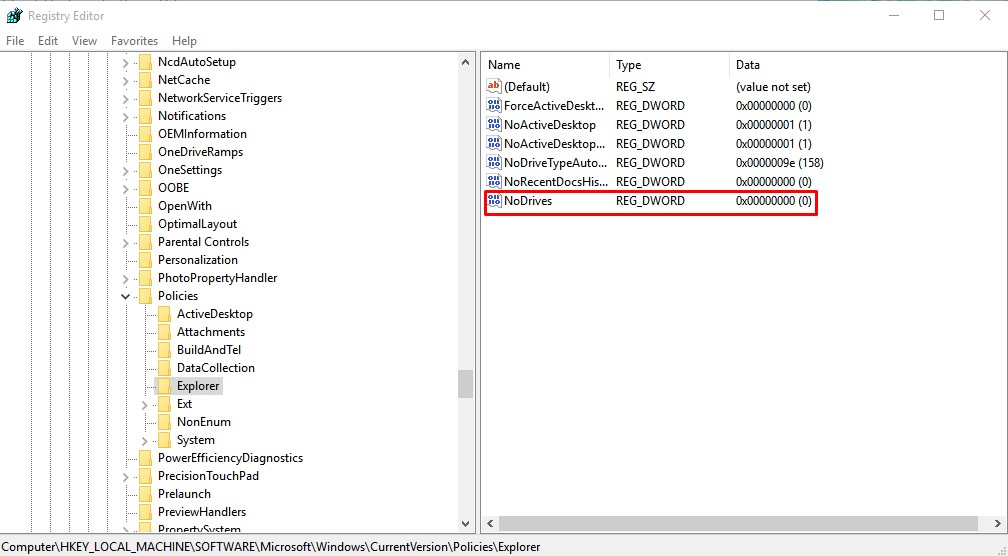Open the File menu
Viewport: 1008px width, 556px height.
click(x=15, y=40)
